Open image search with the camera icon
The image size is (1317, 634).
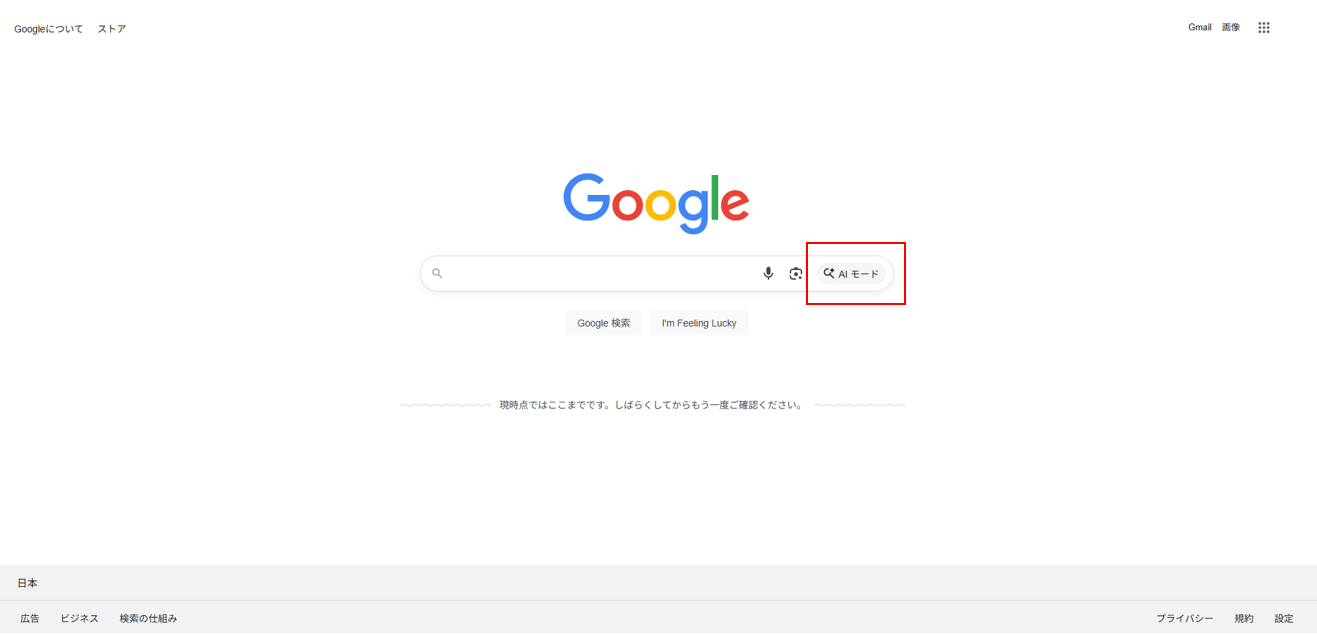click(x=796, y=273)
